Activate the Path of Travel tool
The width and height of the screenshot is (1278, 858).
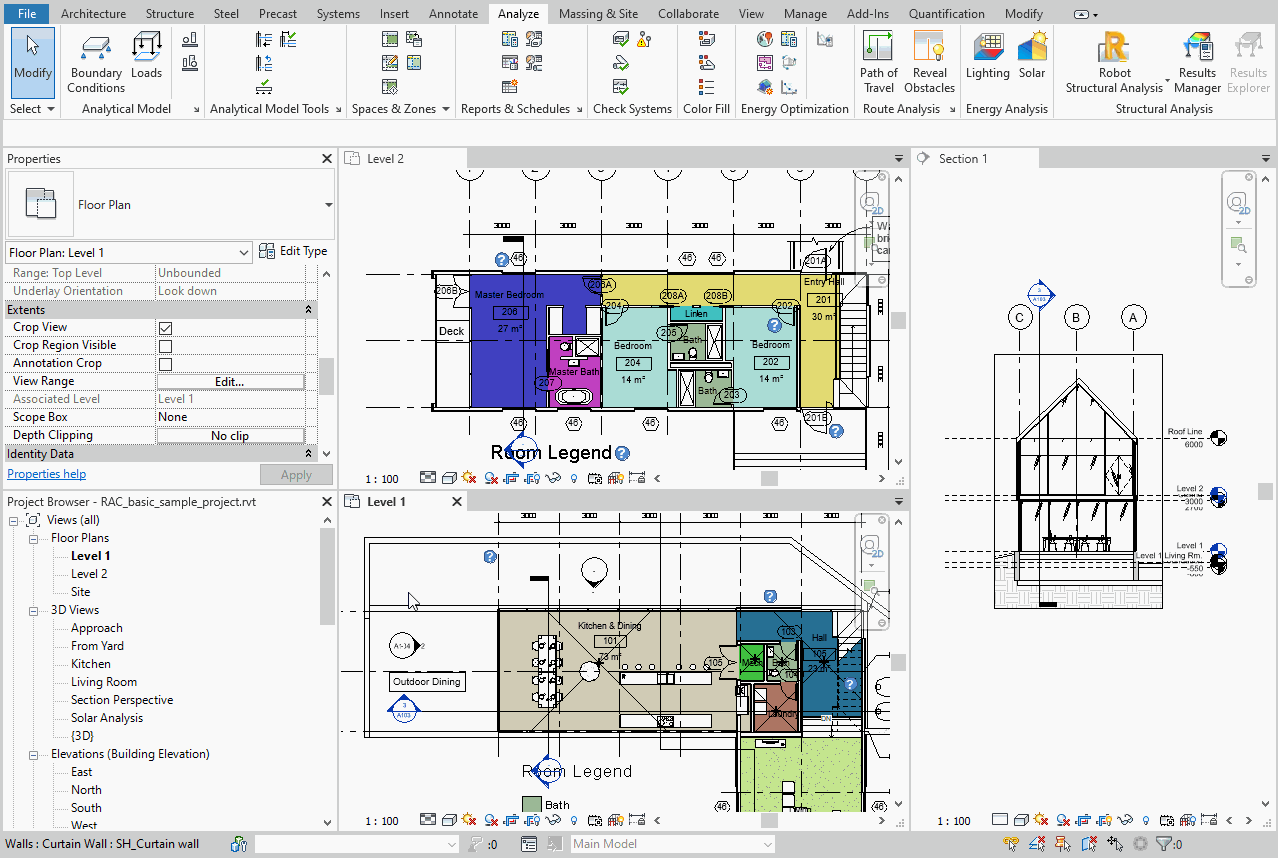click(878, 62)
